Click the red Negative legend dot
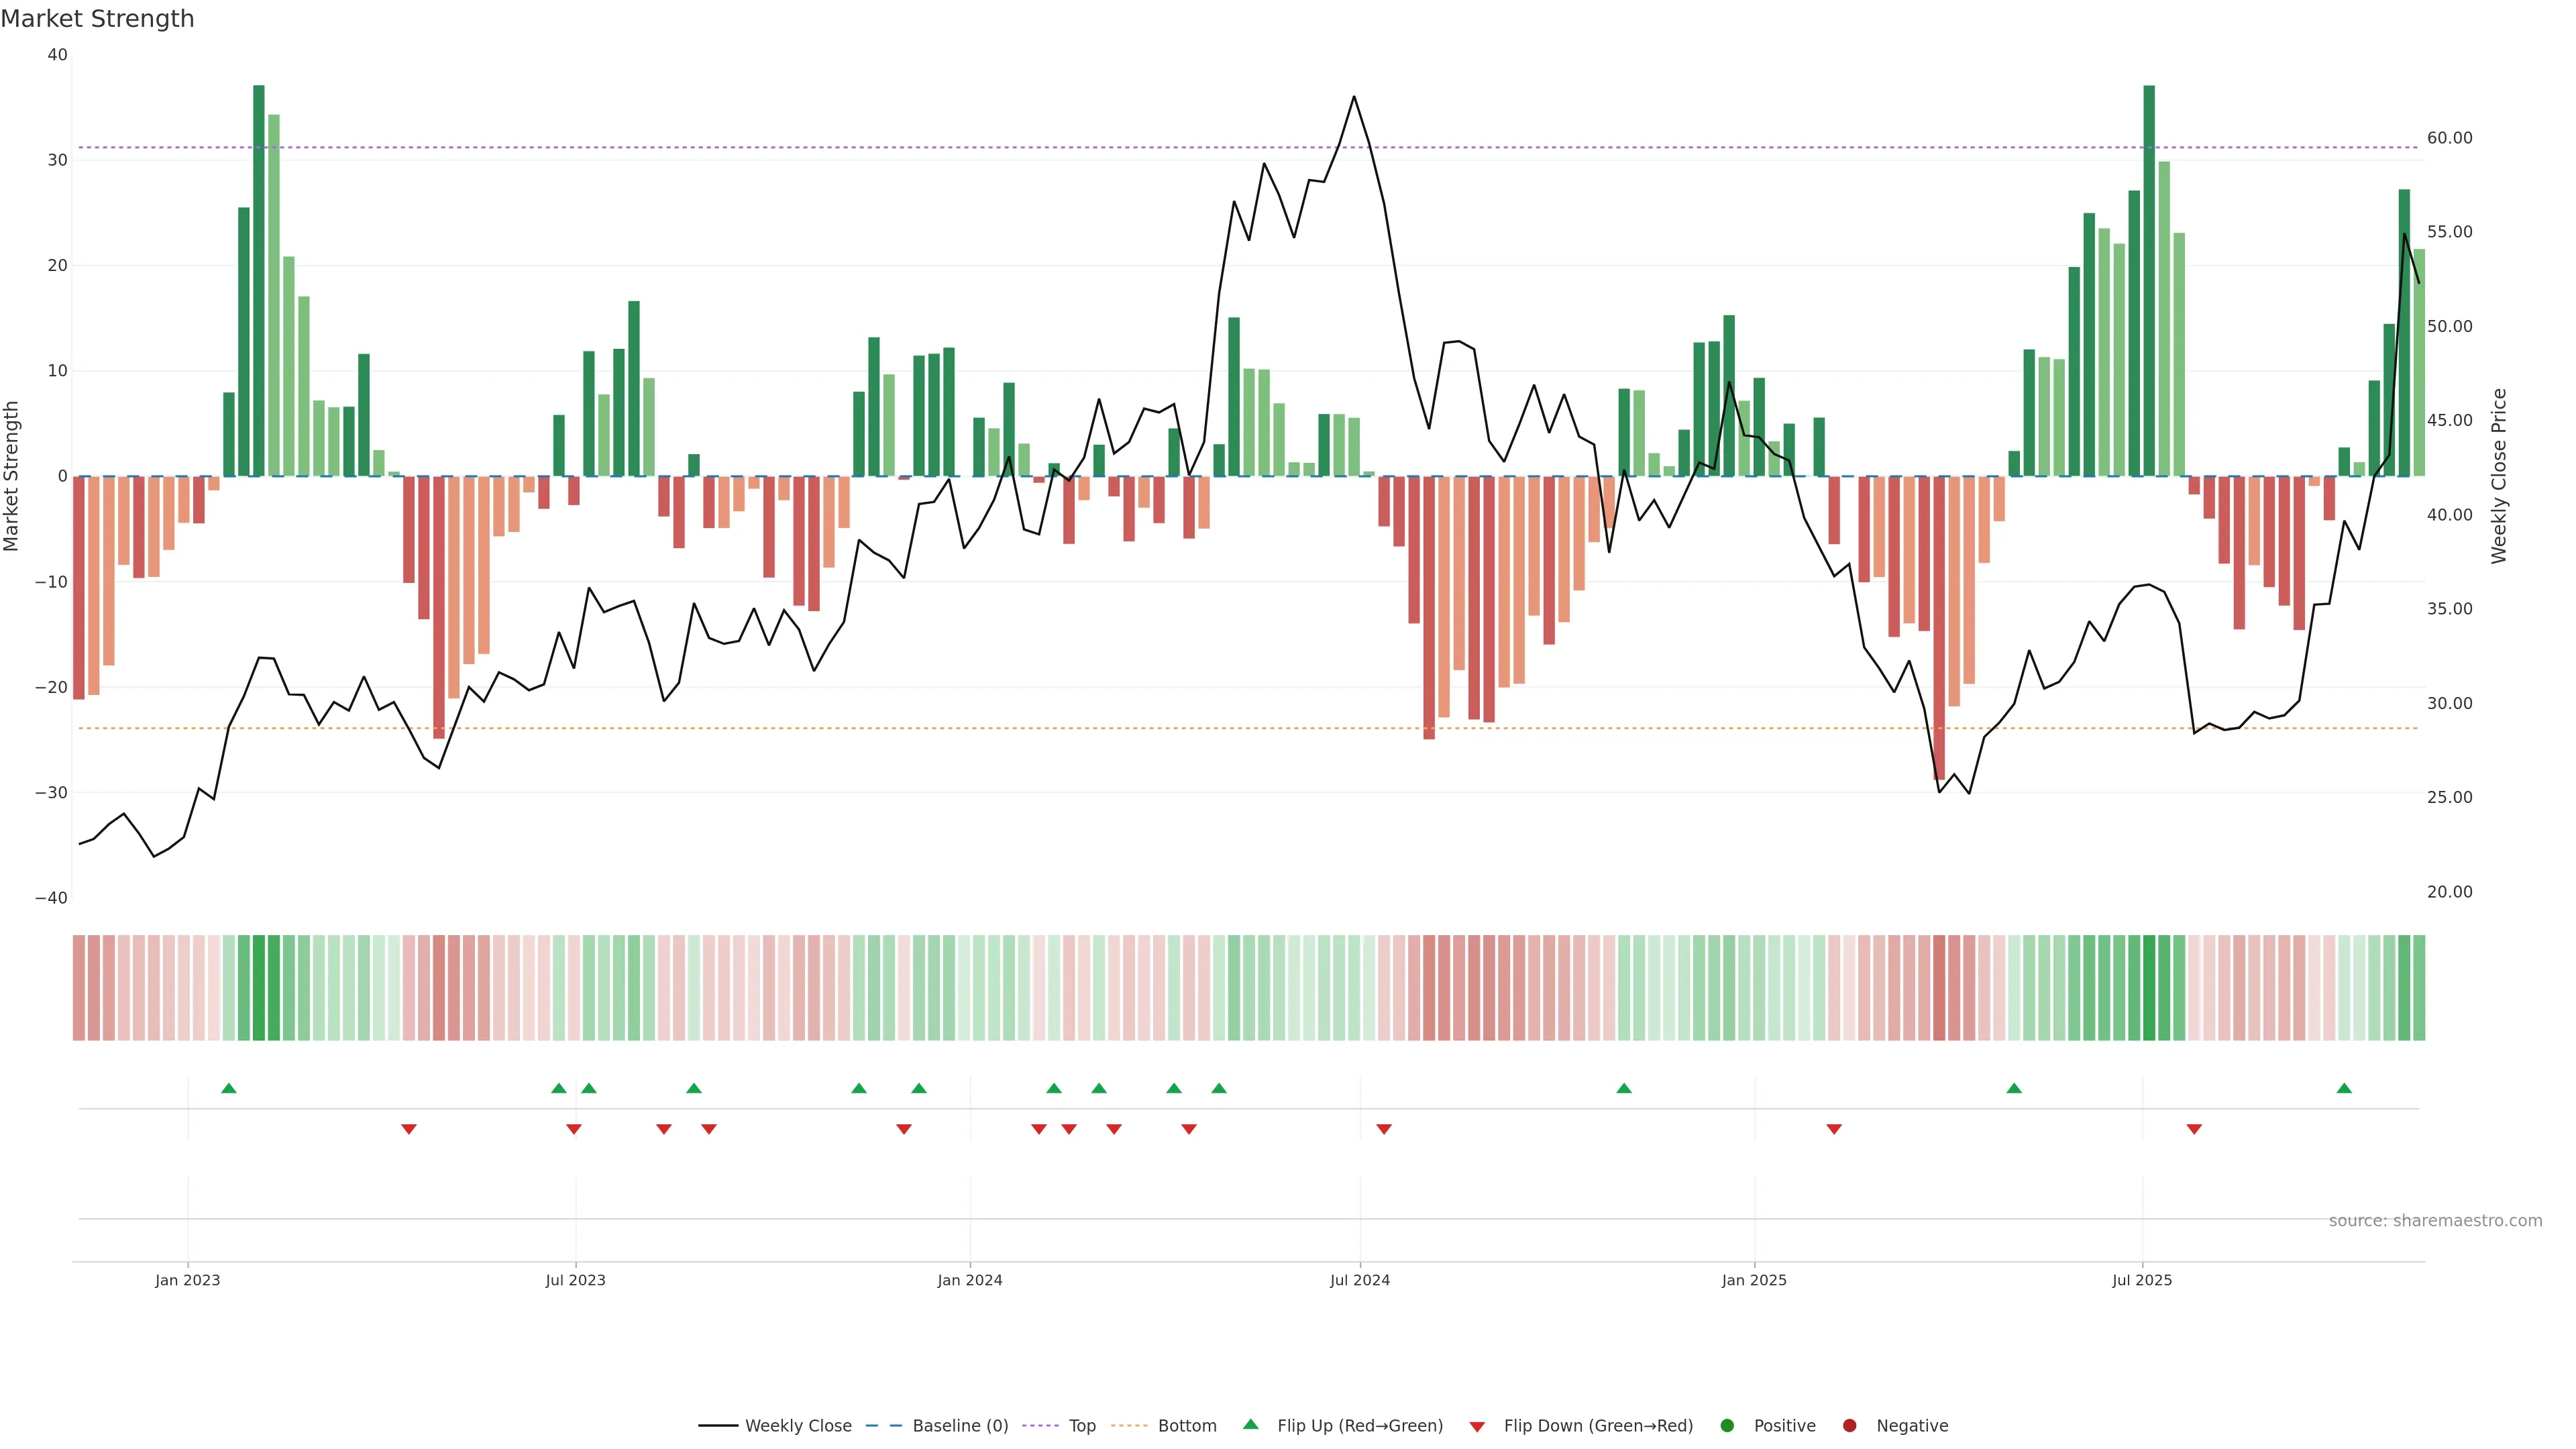 [x=1849, y=1426]
